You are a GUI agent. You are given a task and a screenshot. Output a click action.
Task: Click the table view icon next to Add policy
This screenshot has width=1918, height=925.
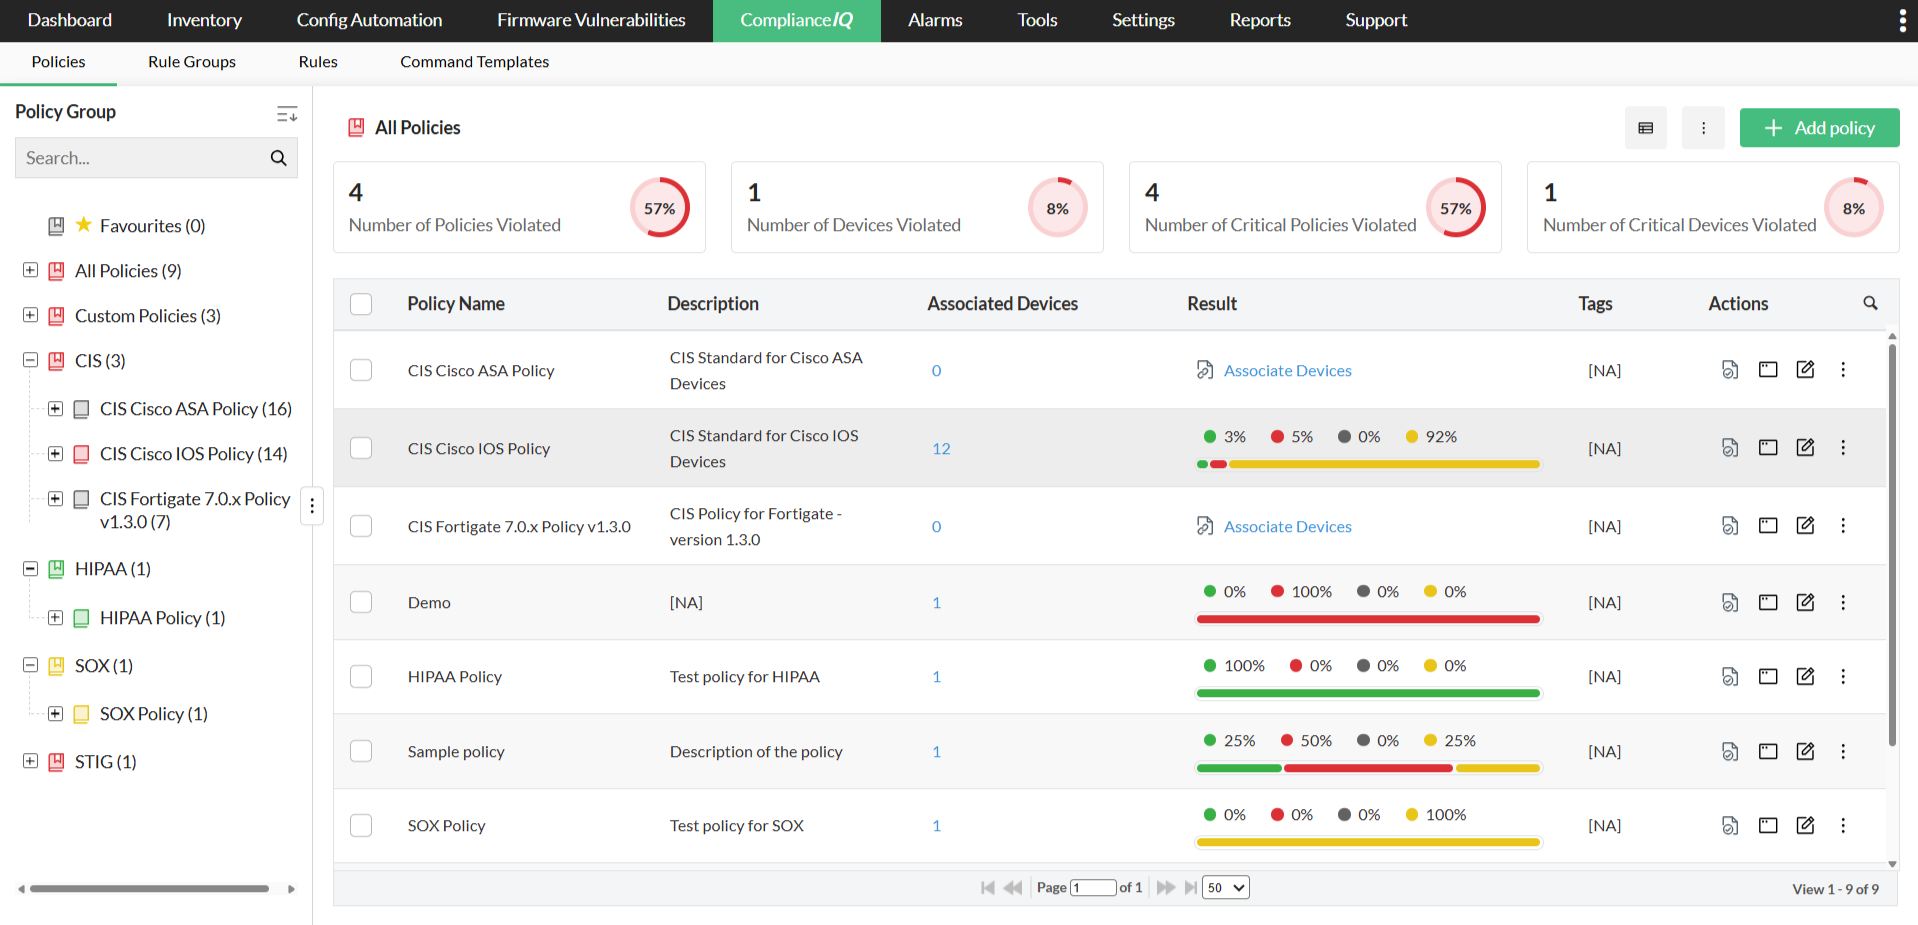click(x=1645, y=128)
